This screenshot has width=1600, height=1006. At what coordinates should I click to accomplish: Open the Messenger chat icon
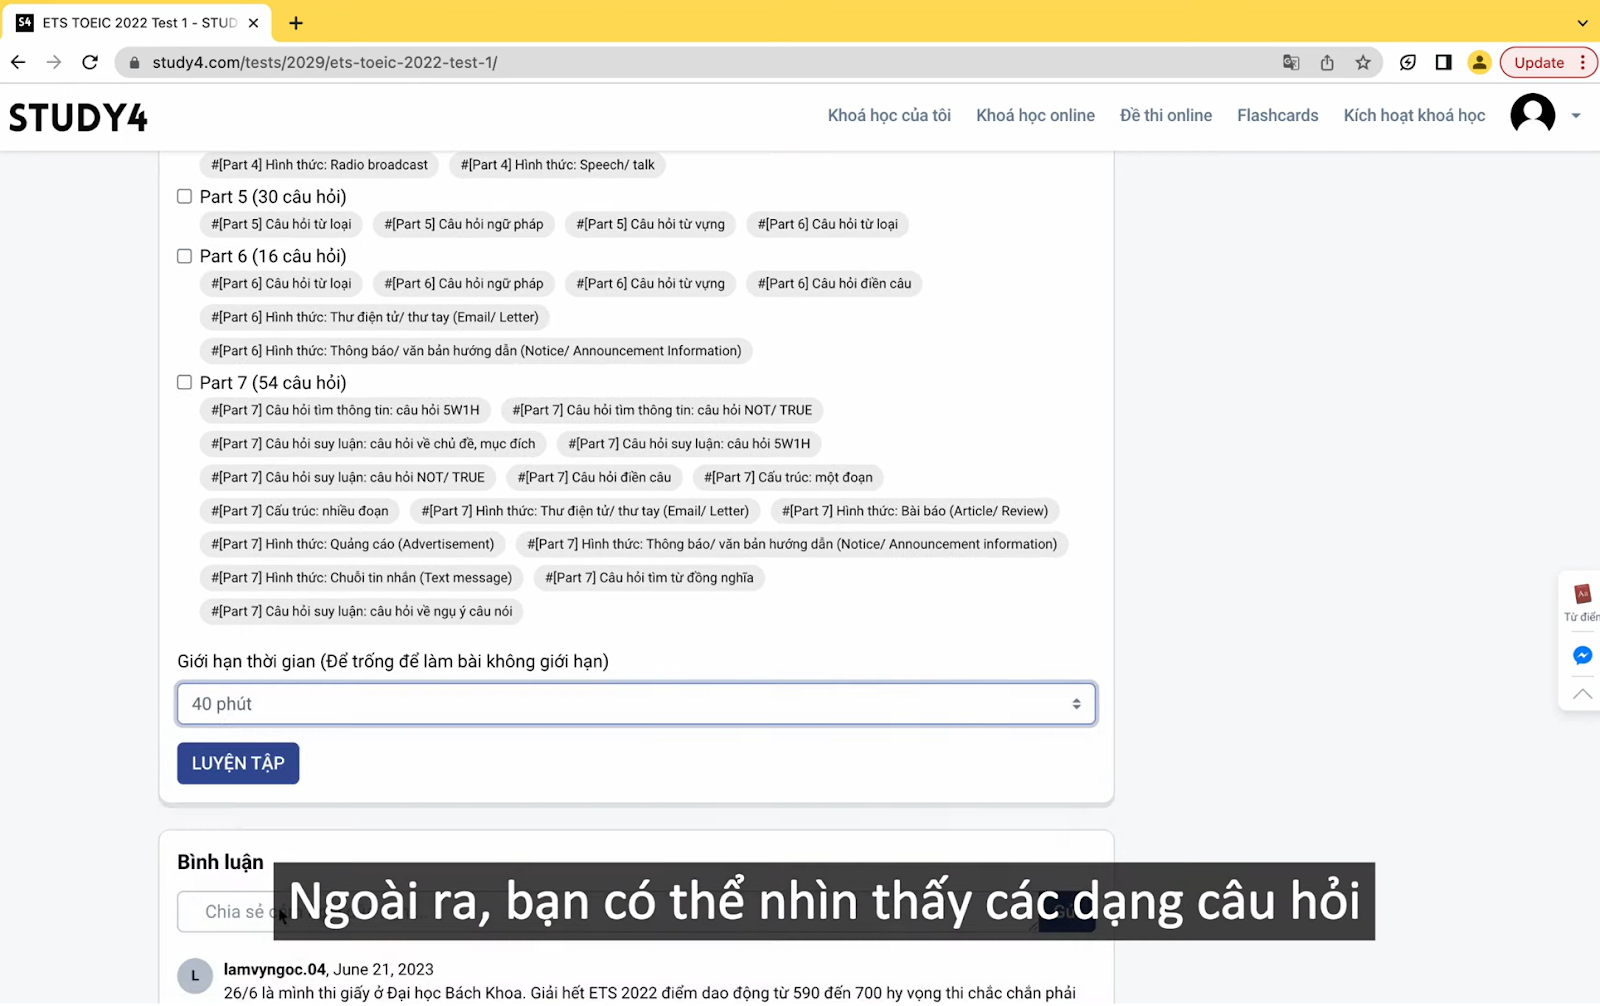(1582, 656)
